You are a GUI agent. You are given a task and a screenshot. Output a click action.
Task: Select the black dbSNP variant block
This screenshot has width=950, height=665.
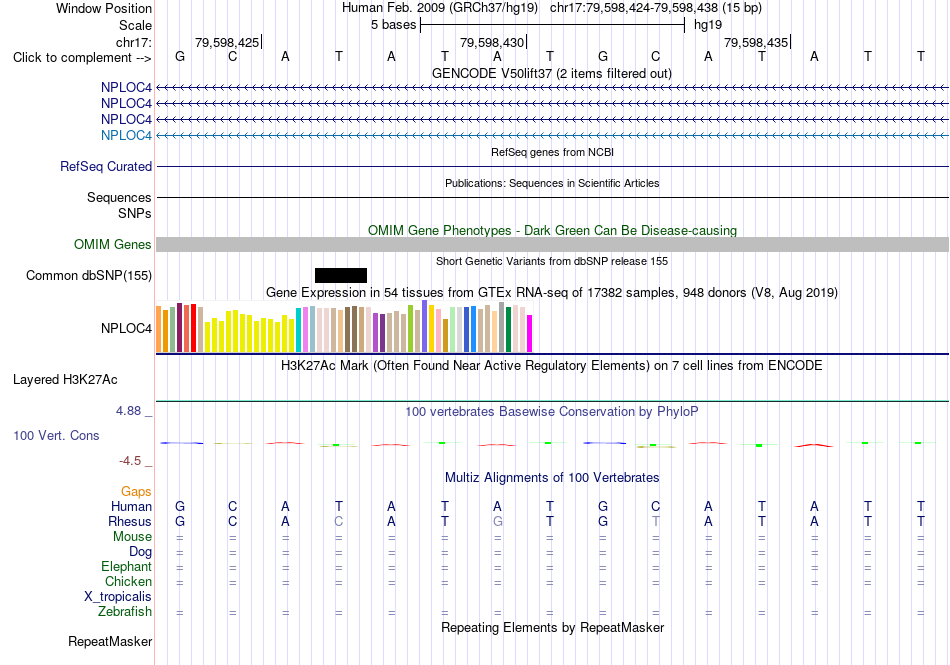coord(340,276)
